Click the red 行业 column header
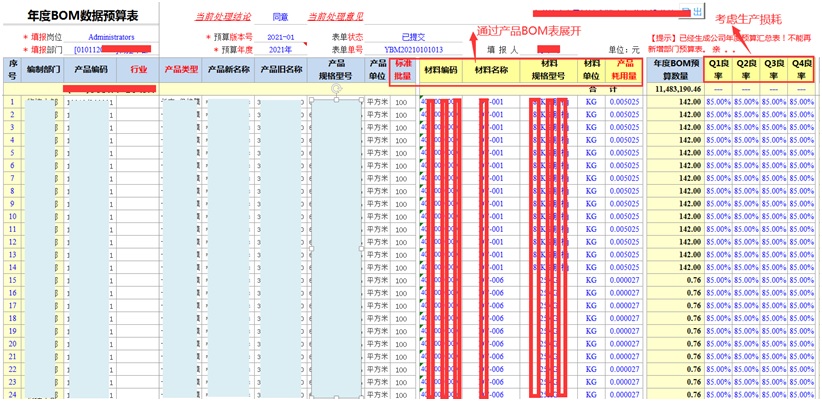Viewport: 822px width, 401px height. coord(138,69)
